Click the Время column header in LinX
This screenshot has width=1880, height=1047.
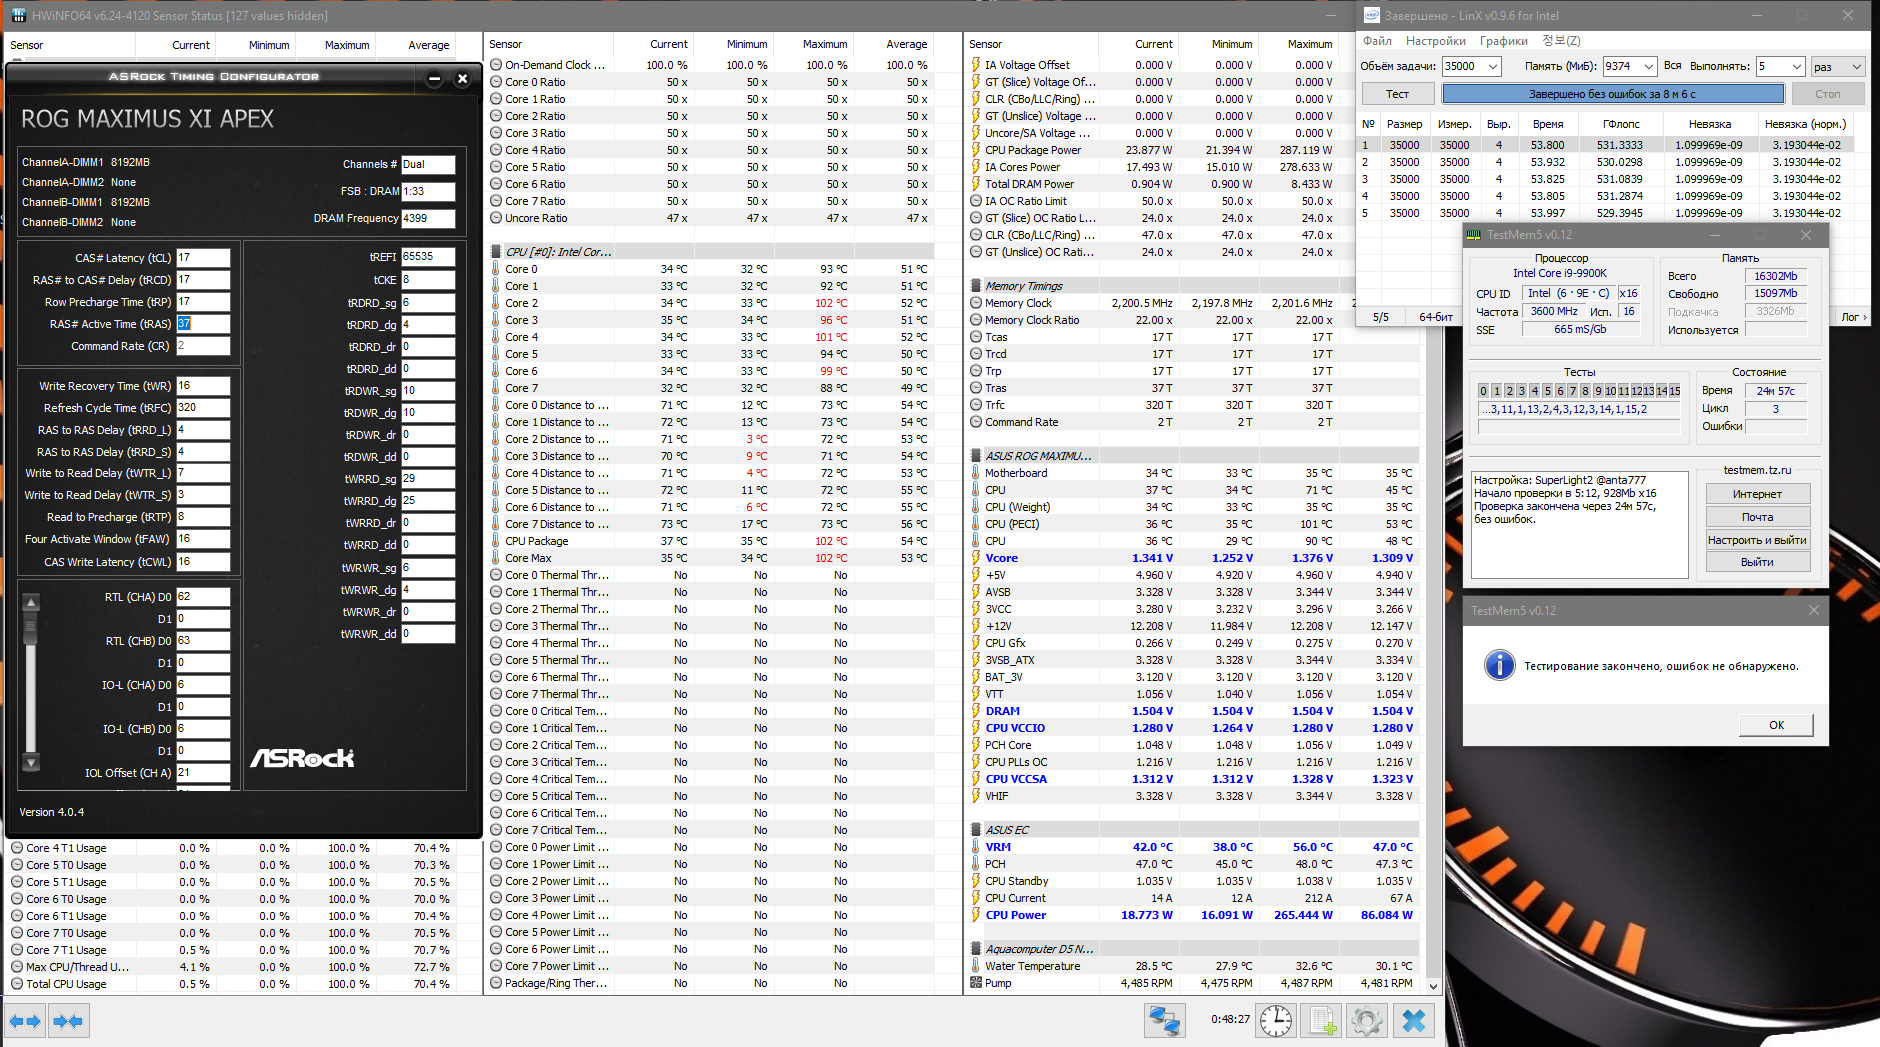pyautogui.click(x=1547, y=124)
